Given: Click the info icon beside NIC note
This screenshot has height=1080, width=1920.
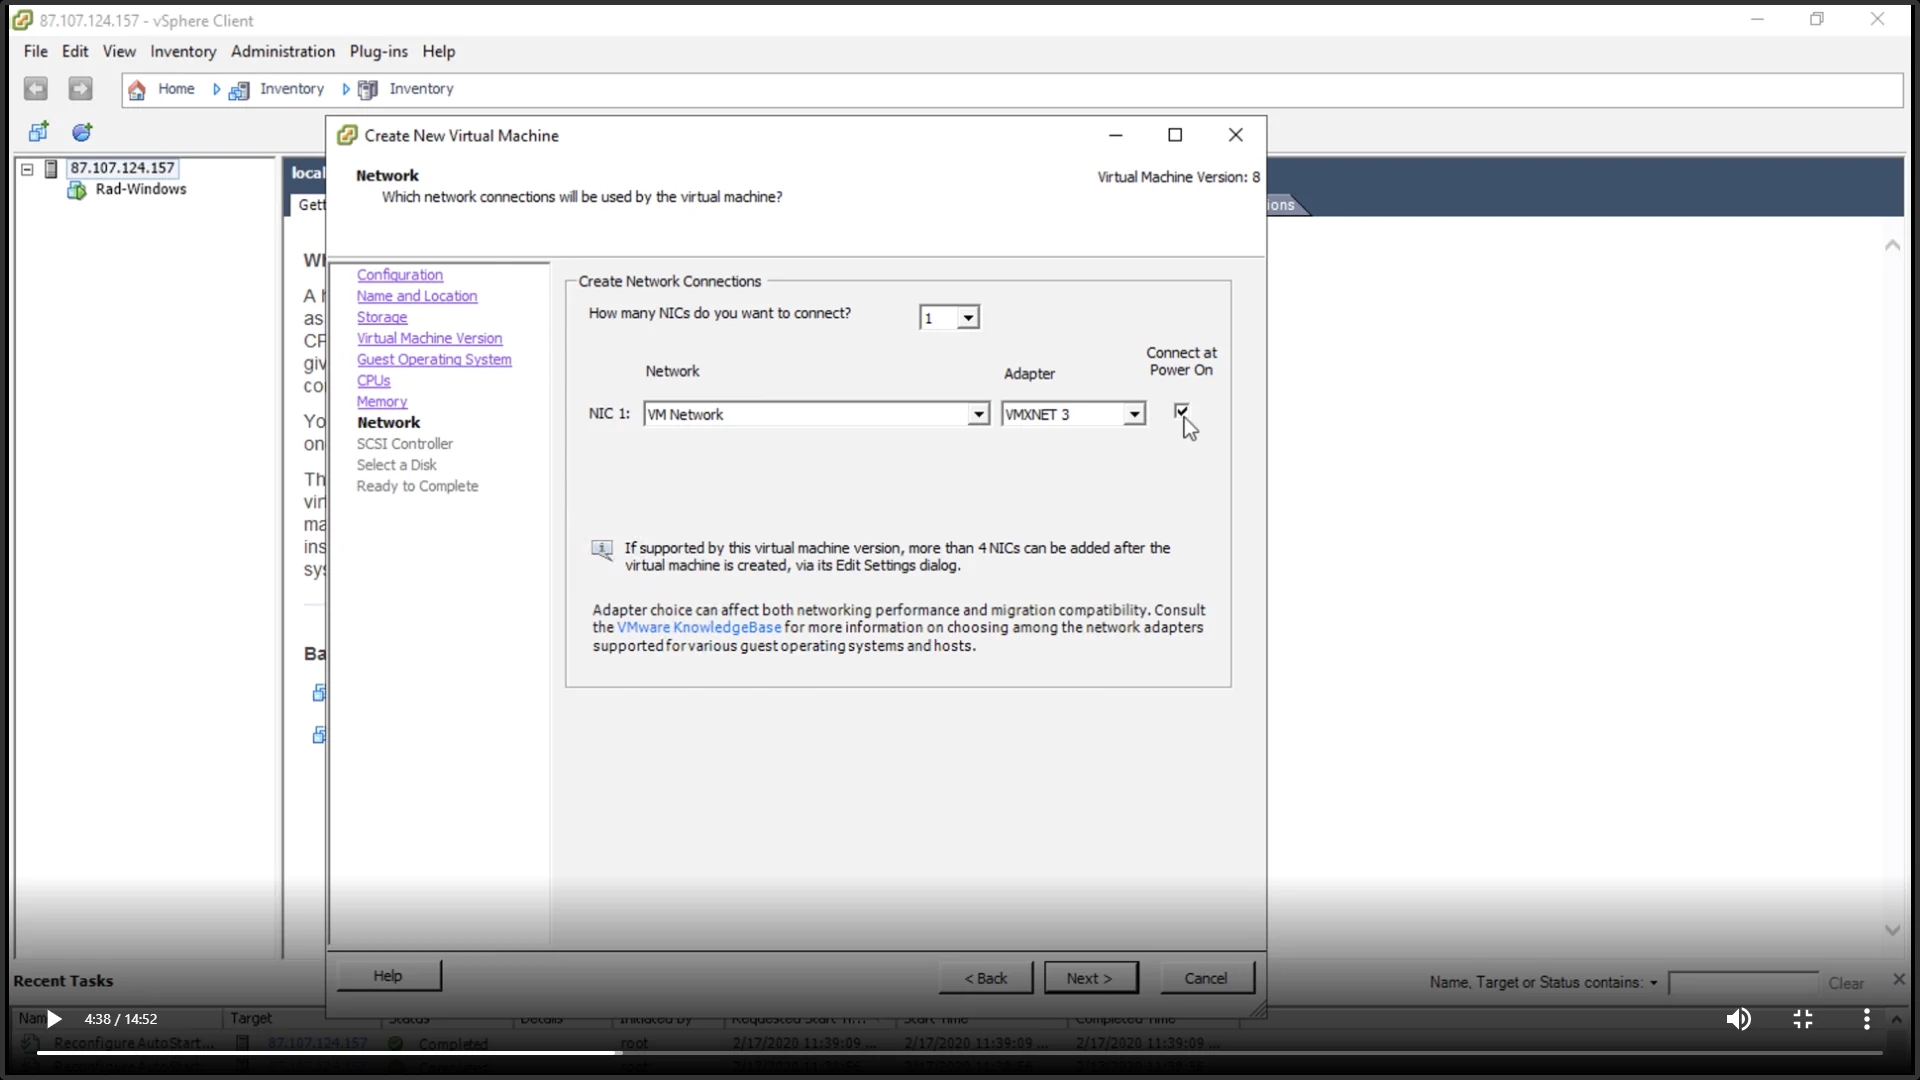Looking at the screenshot, I should pos(602,550).
